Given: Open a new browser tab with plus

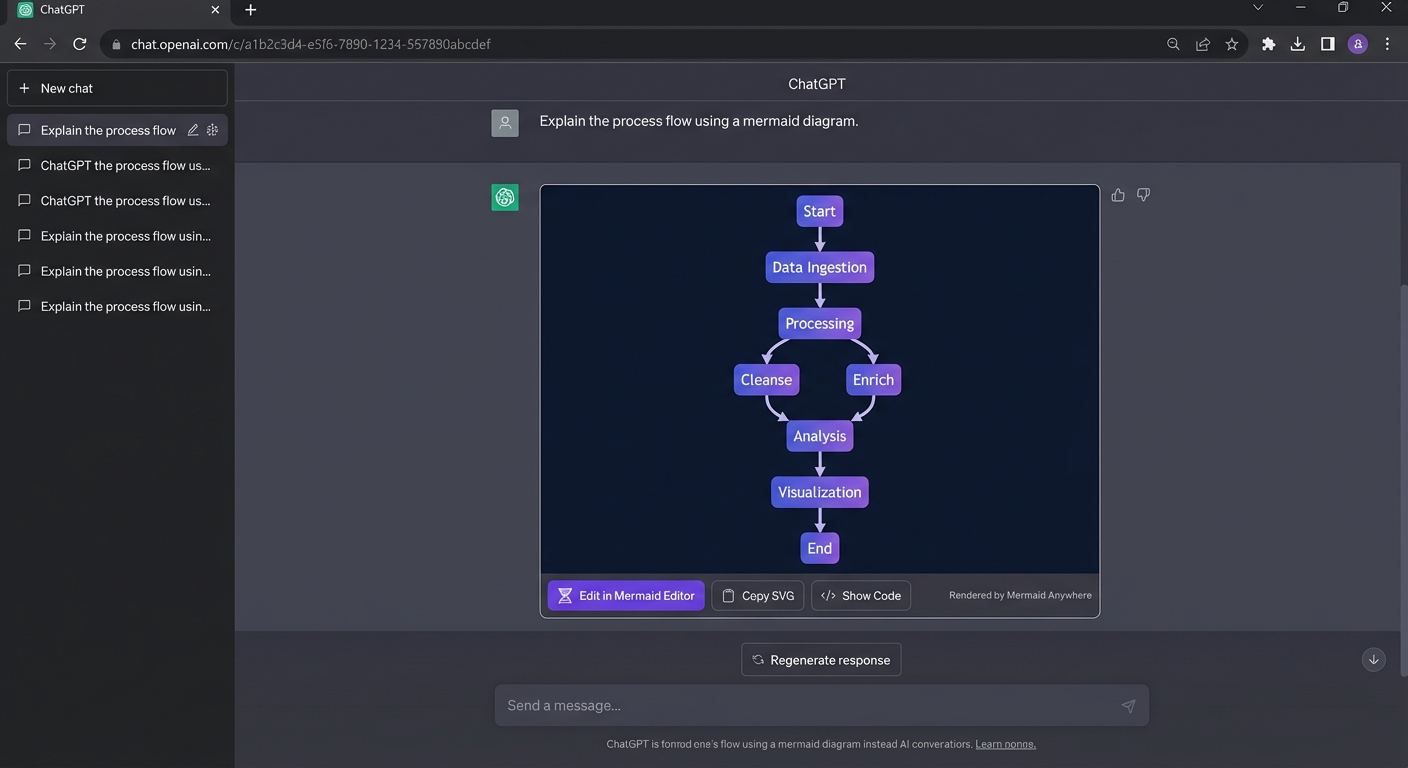Looking at the screenshot, I should [x=251, y=10].
